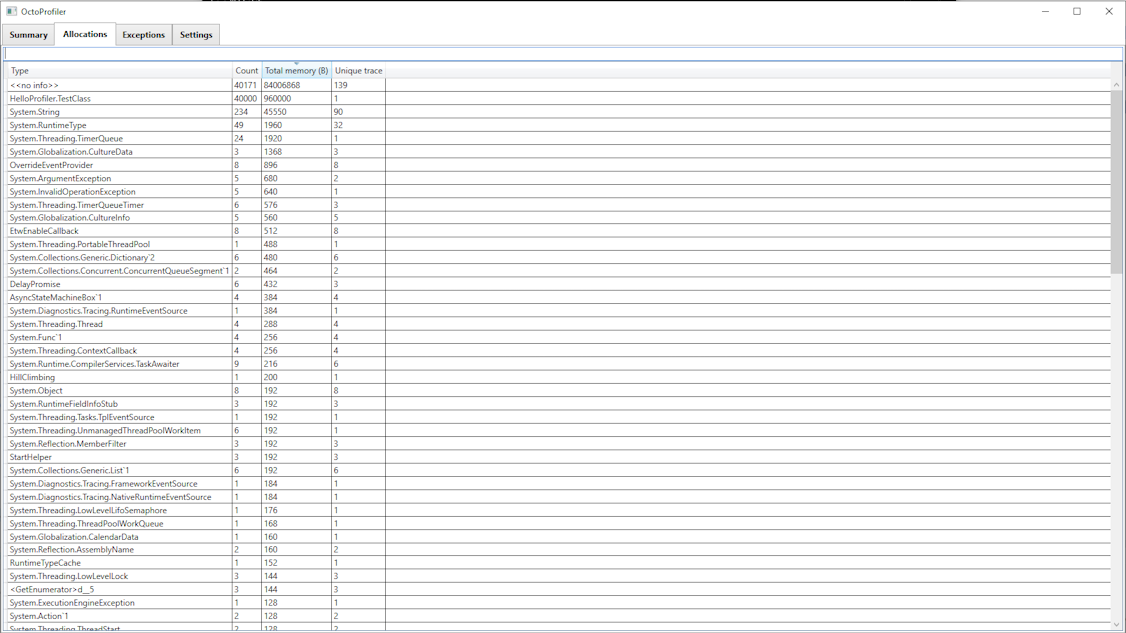Select the System.String row
Image resolution: width=1126 pixels, height=633 pixels.
[559, 111]
